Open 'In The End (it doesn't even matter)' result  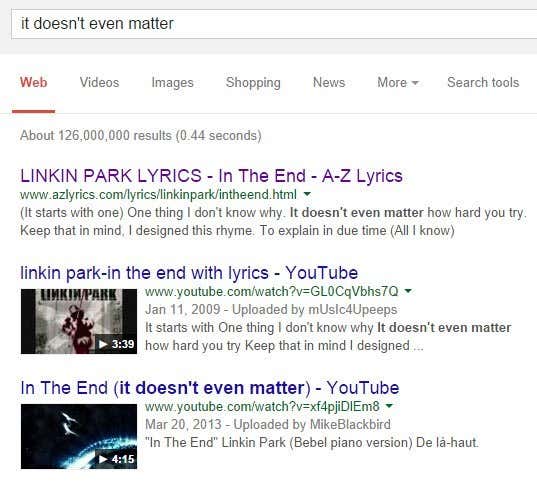[210, 388]
